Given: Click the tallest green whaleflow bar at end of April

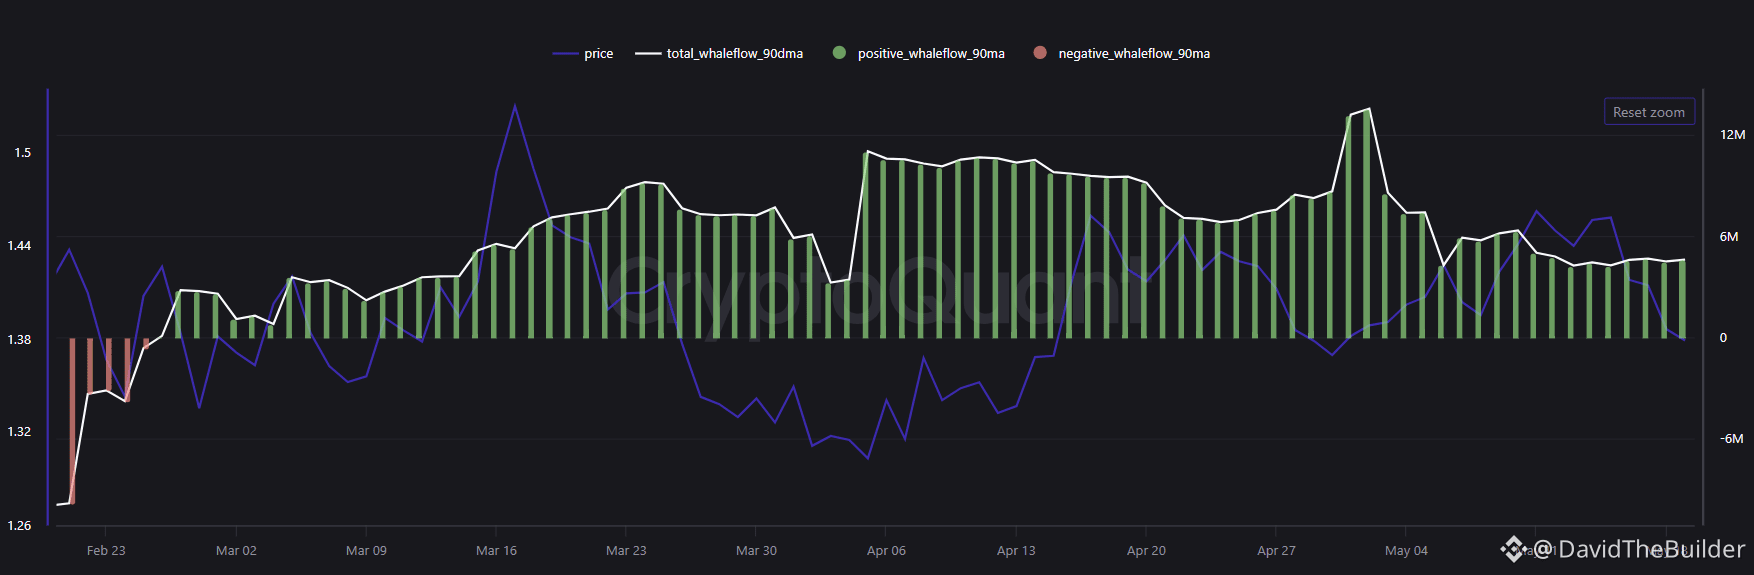Looking at the screenshot, I should (x=1367, y=224).
